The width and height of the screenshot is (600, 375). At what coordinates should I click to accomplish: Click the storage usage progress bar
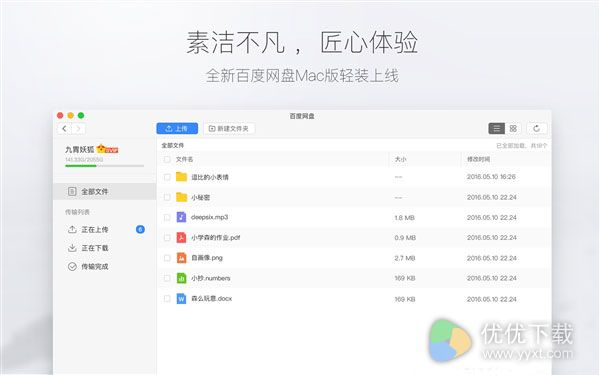104,166
